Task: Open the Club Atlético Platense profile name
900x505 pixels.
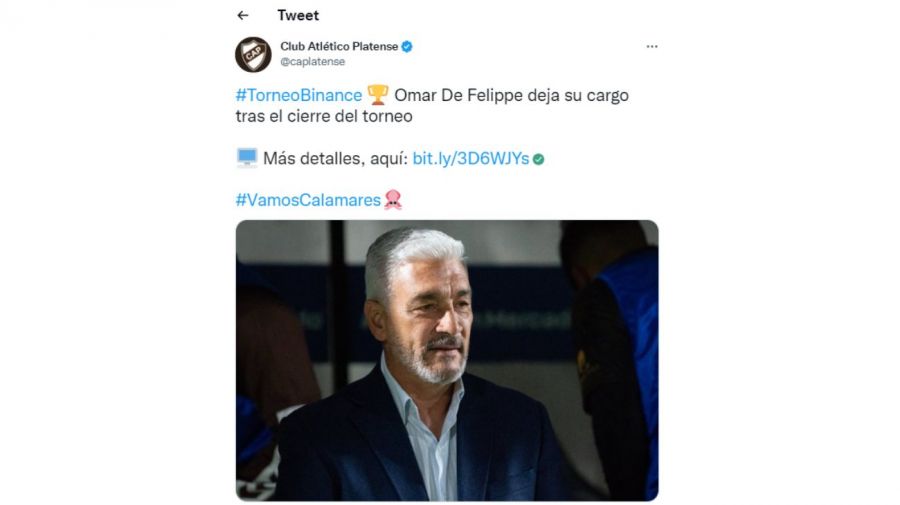Action: point(339,46)
